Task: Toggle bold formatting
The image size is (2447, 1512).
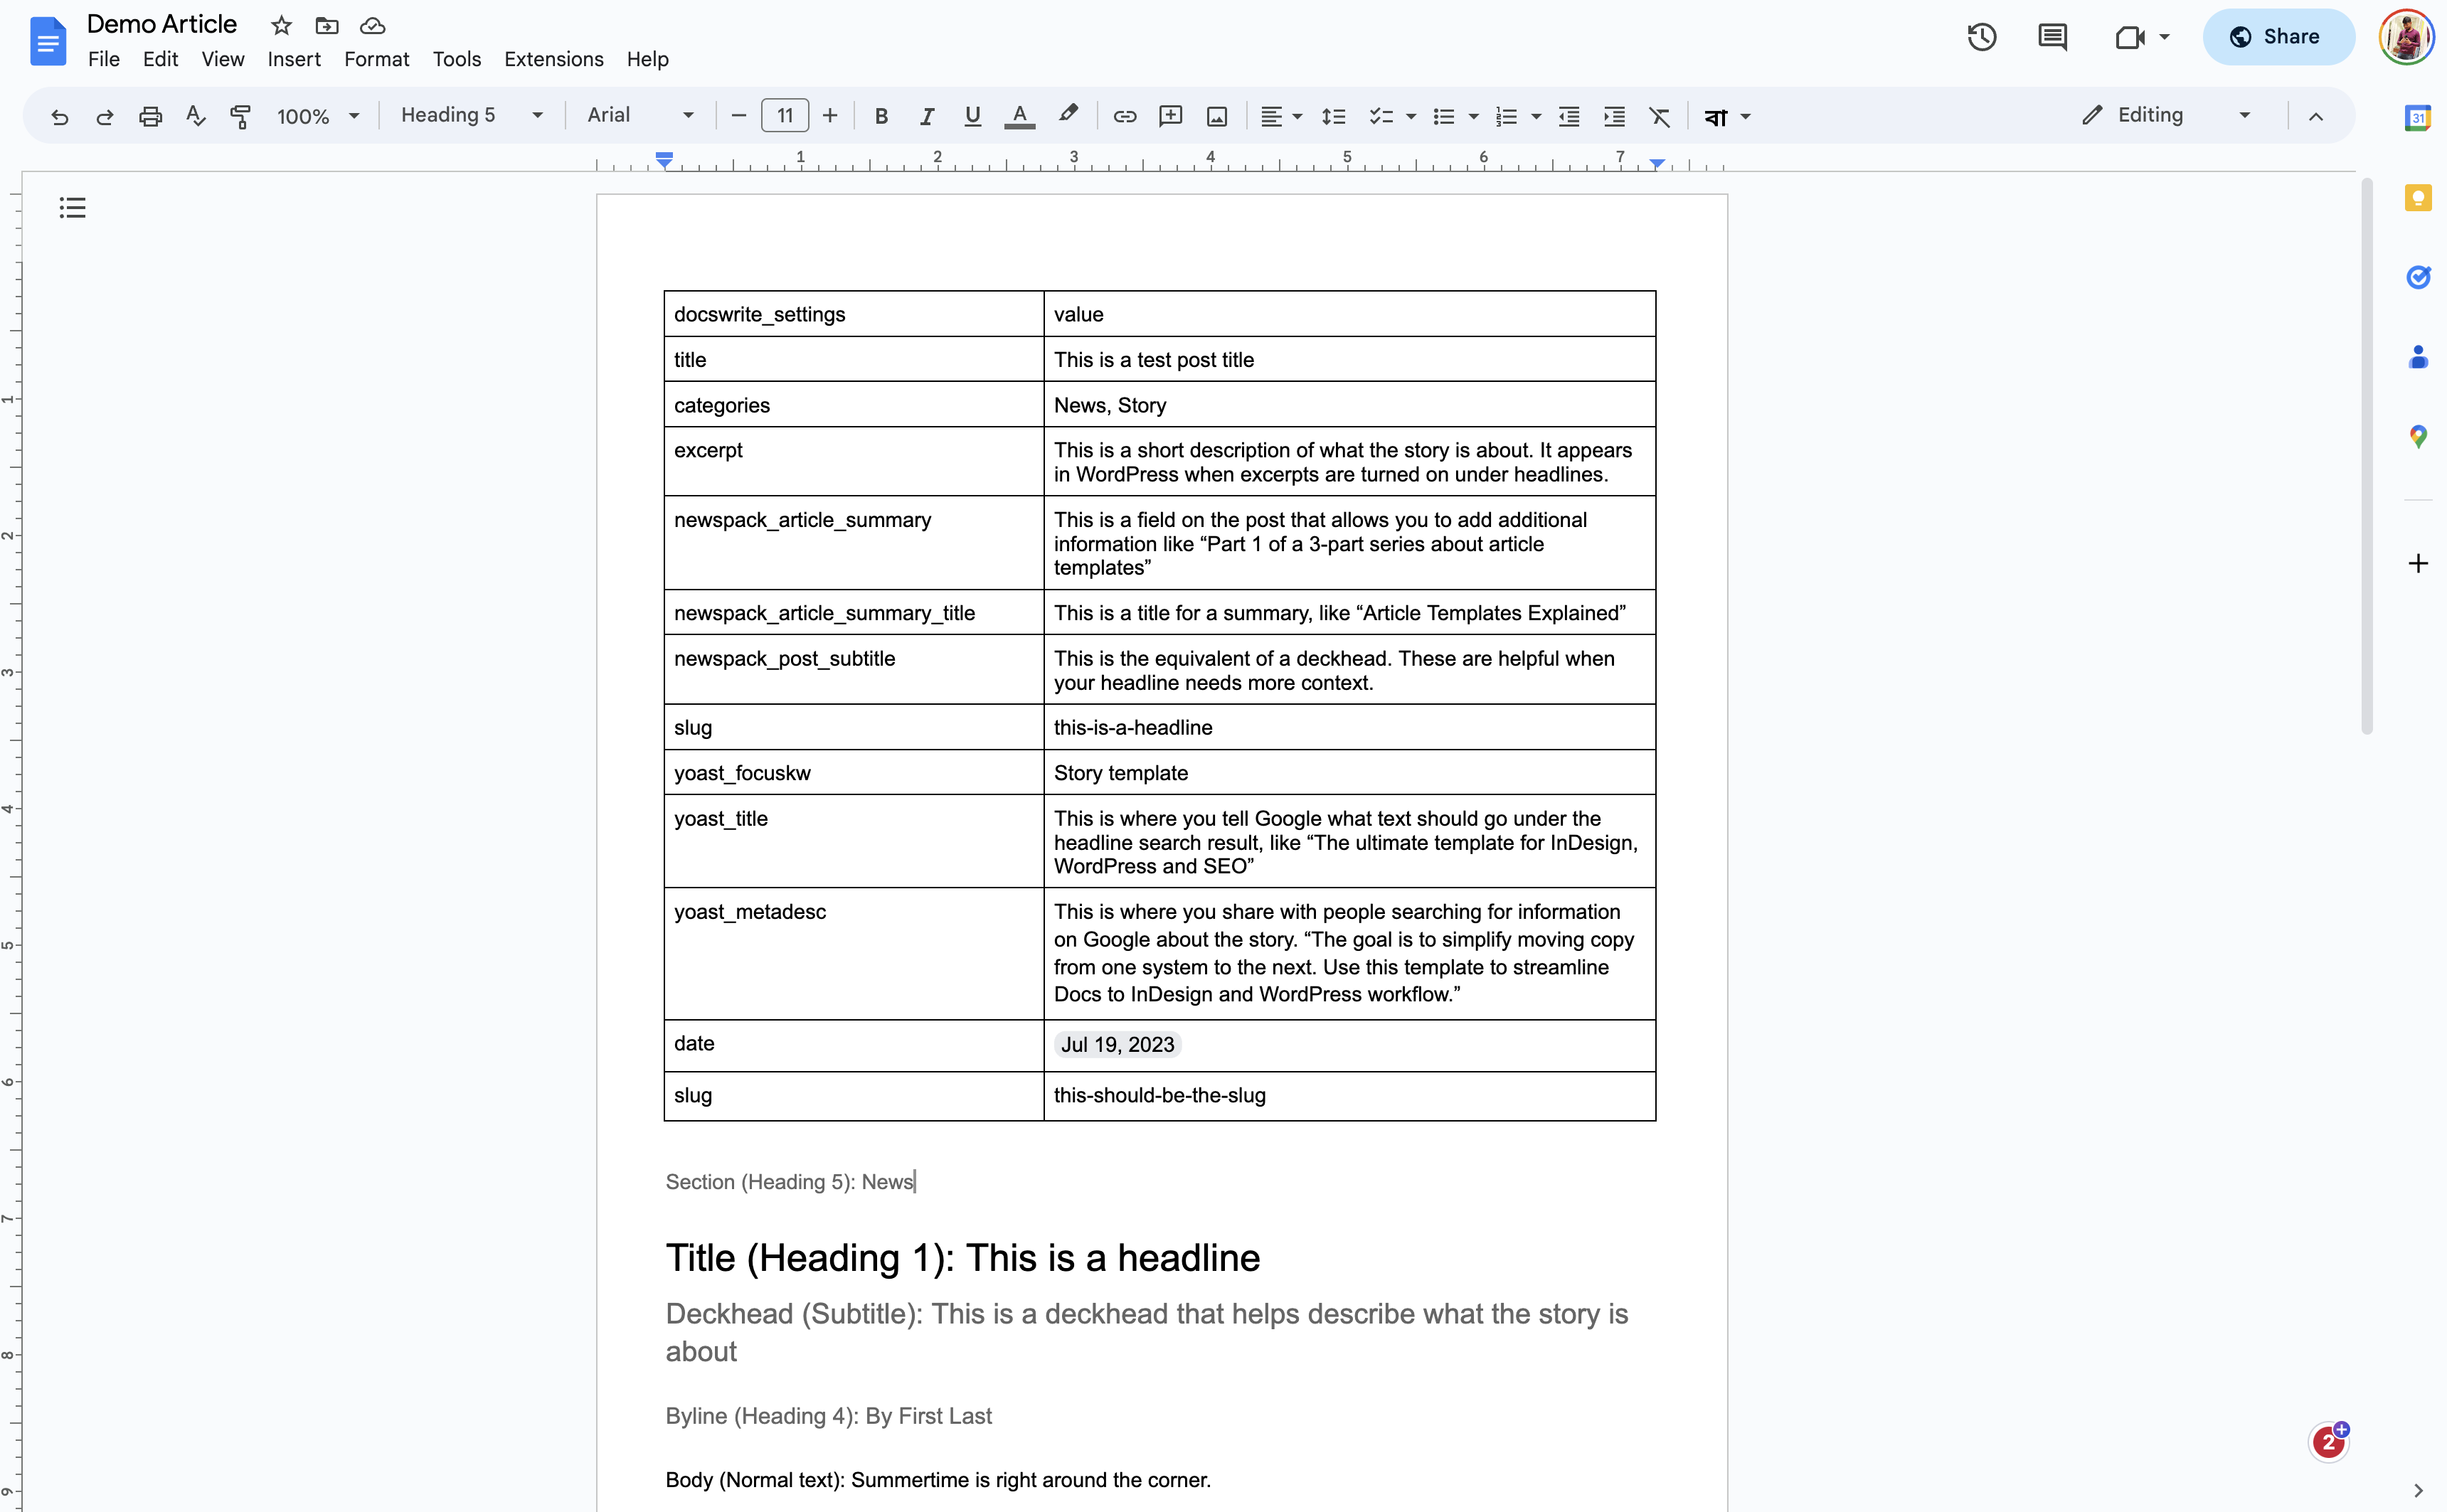Action: (880, 115)
